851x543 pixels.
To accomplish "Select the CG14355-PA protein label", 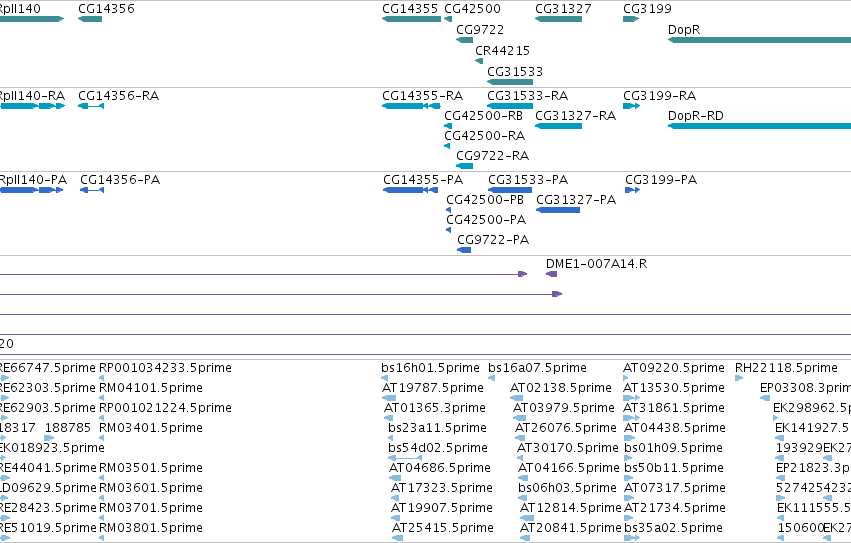I will (423, 180).
